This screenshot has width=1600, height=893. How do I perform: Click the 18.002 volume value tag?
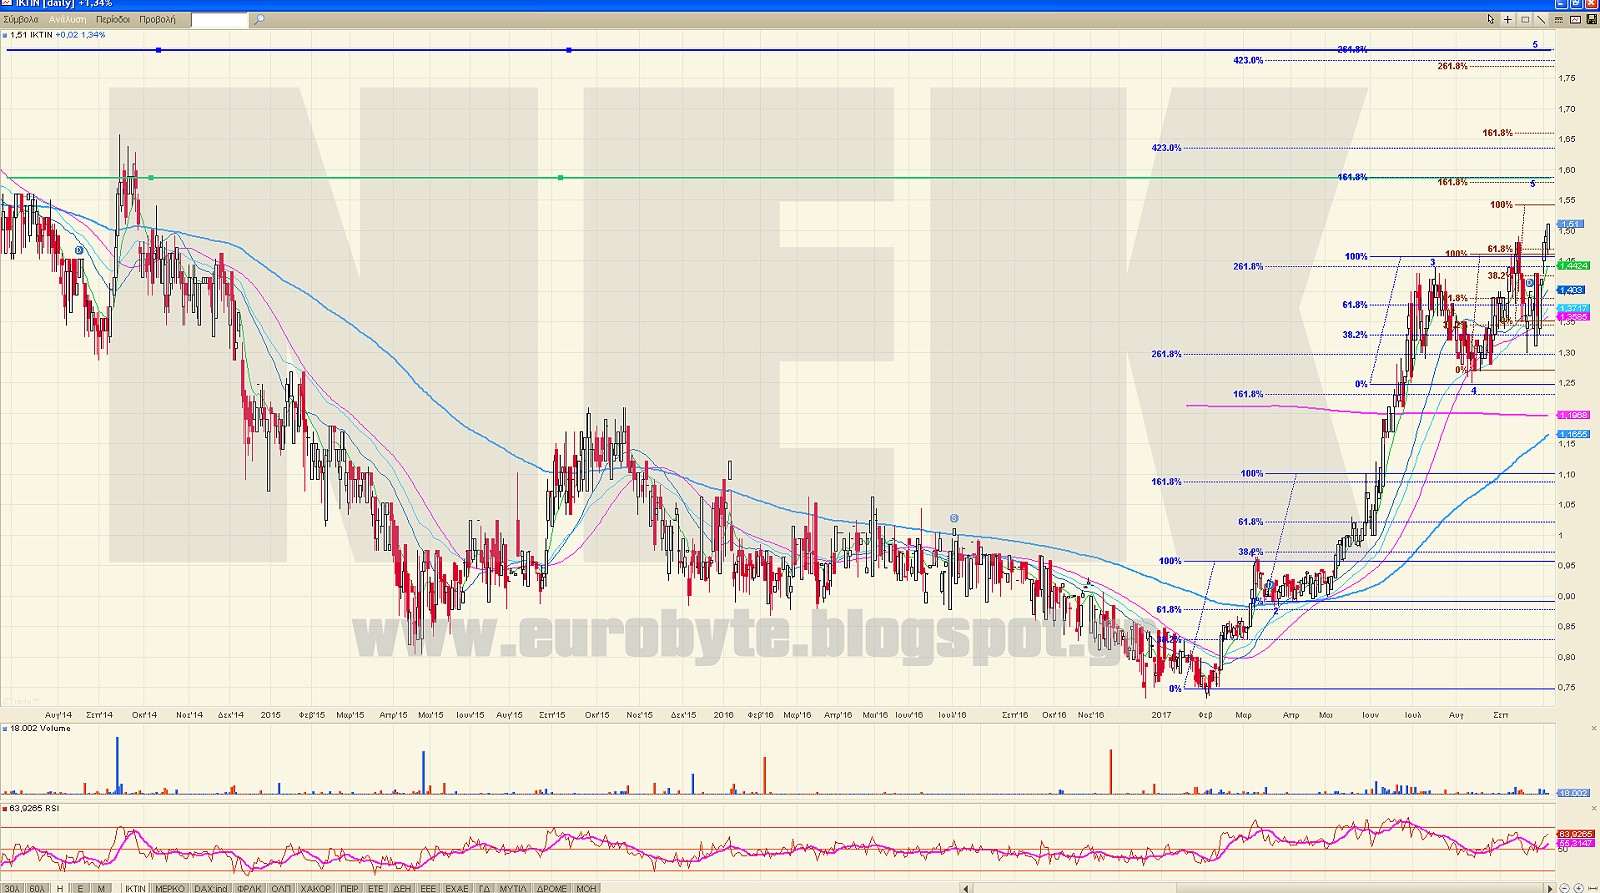coord(1574,793)
